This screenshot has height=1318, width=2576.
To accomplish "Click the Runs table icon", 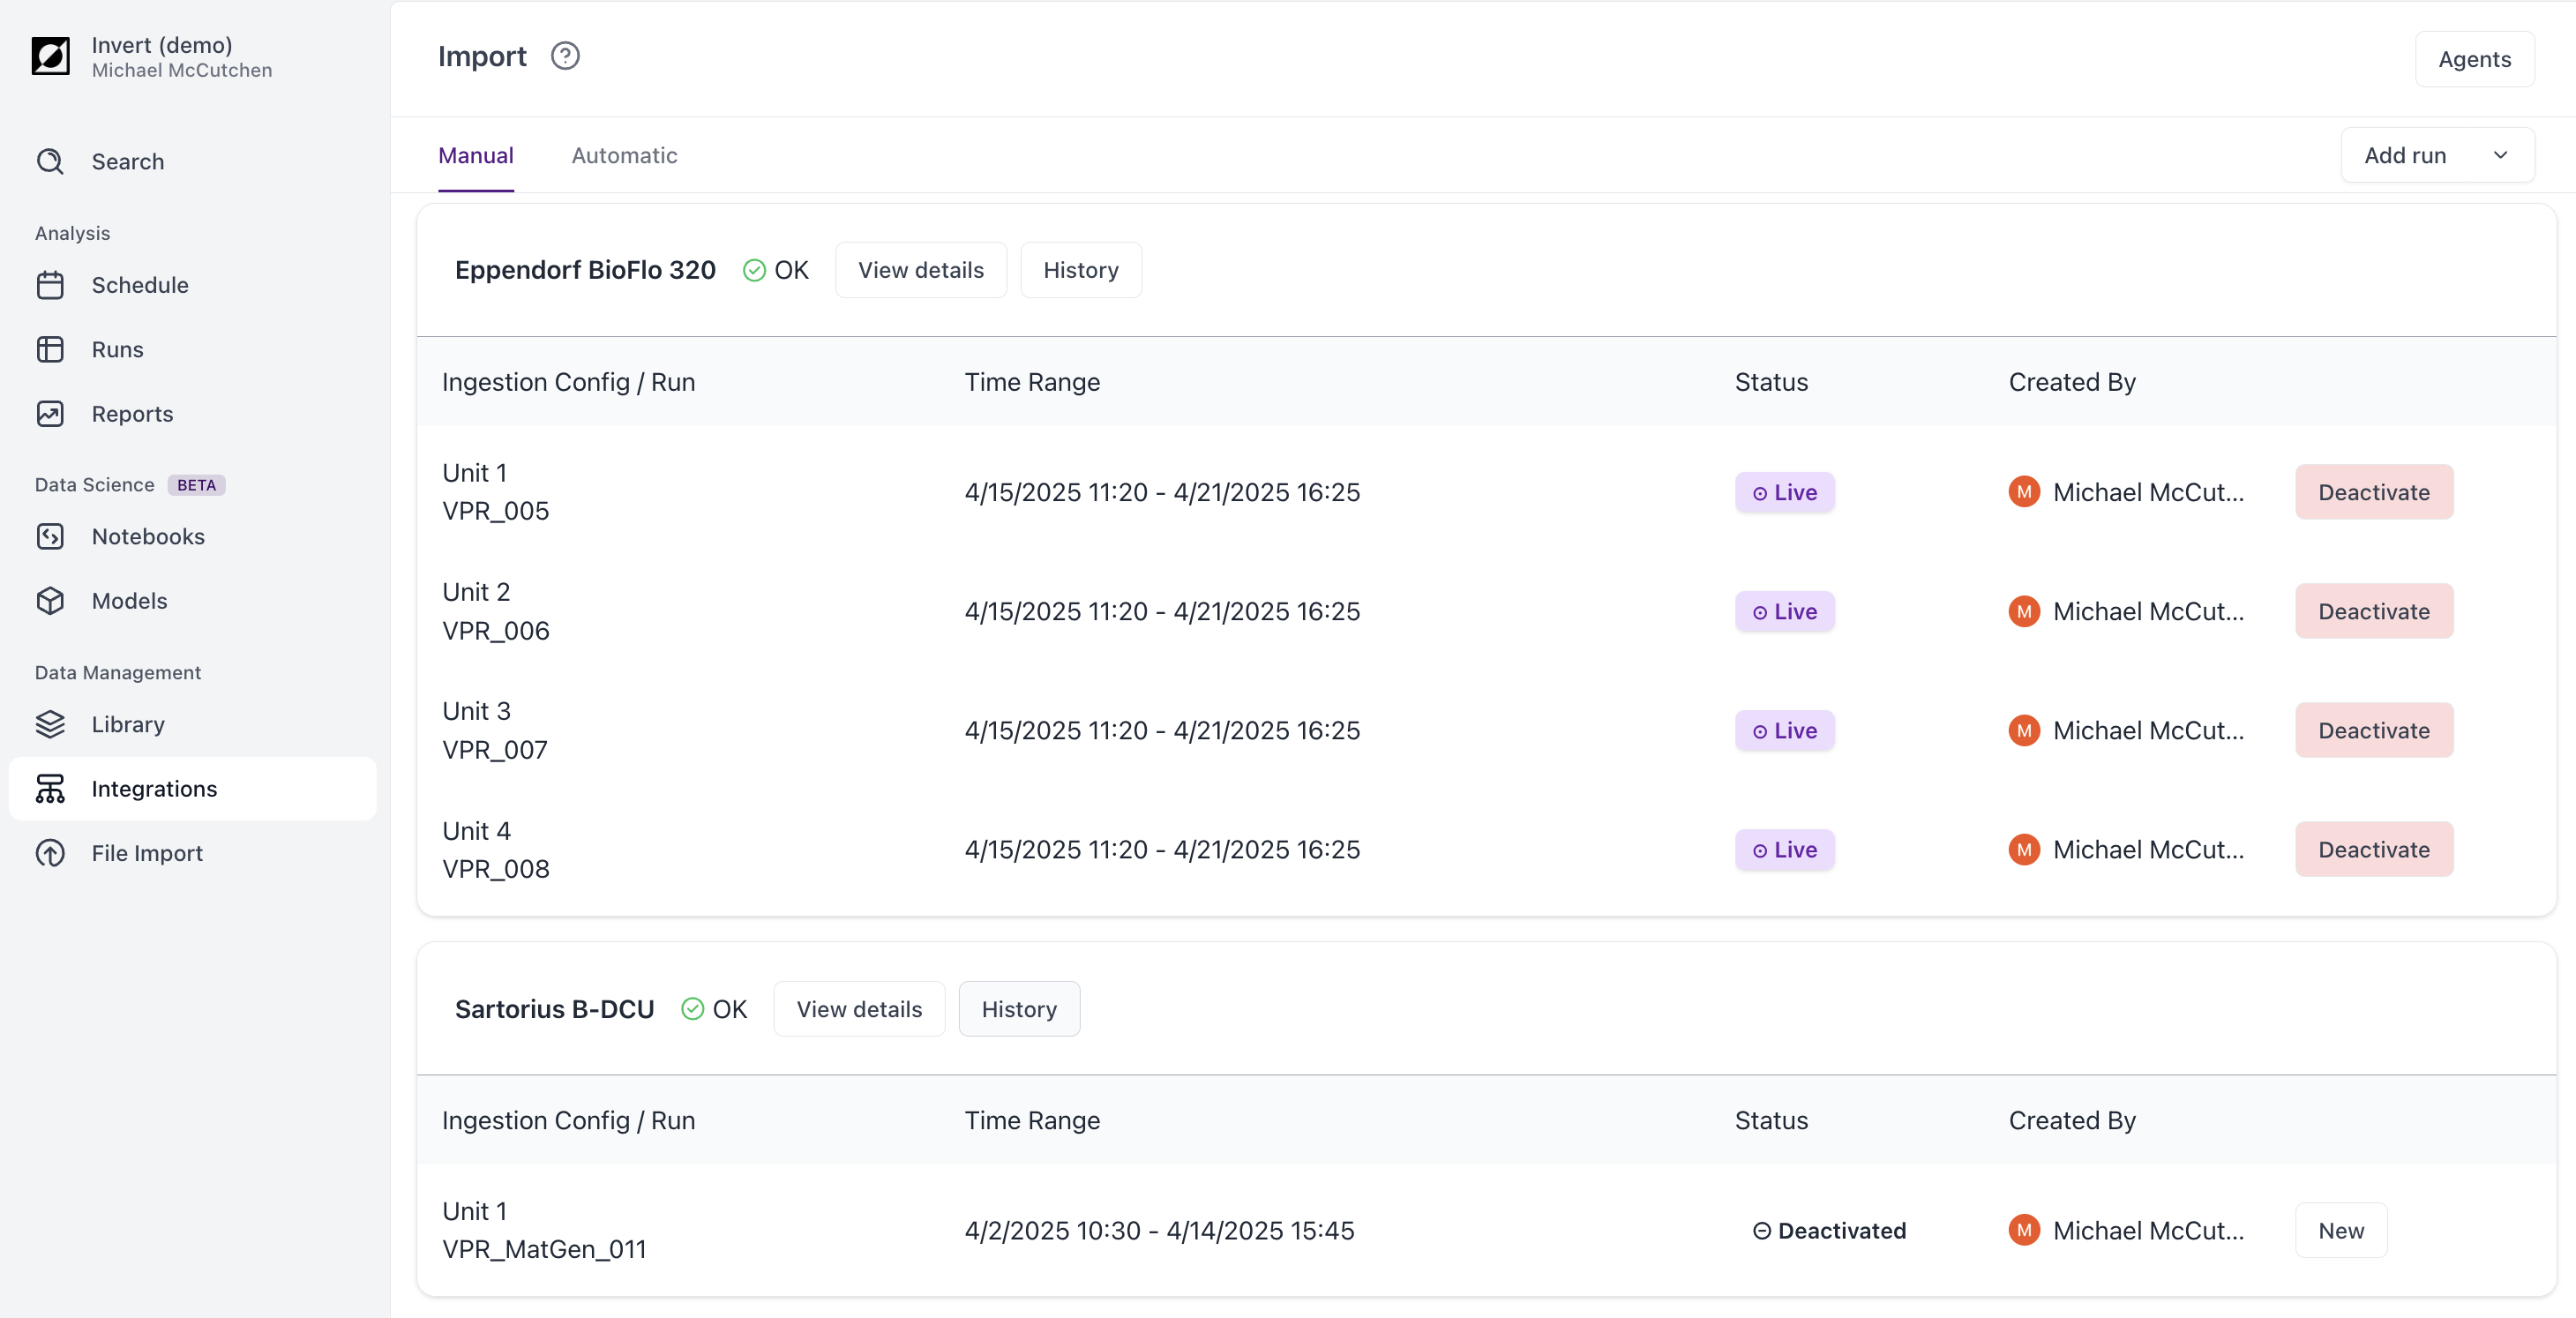I will pos(50,349).
